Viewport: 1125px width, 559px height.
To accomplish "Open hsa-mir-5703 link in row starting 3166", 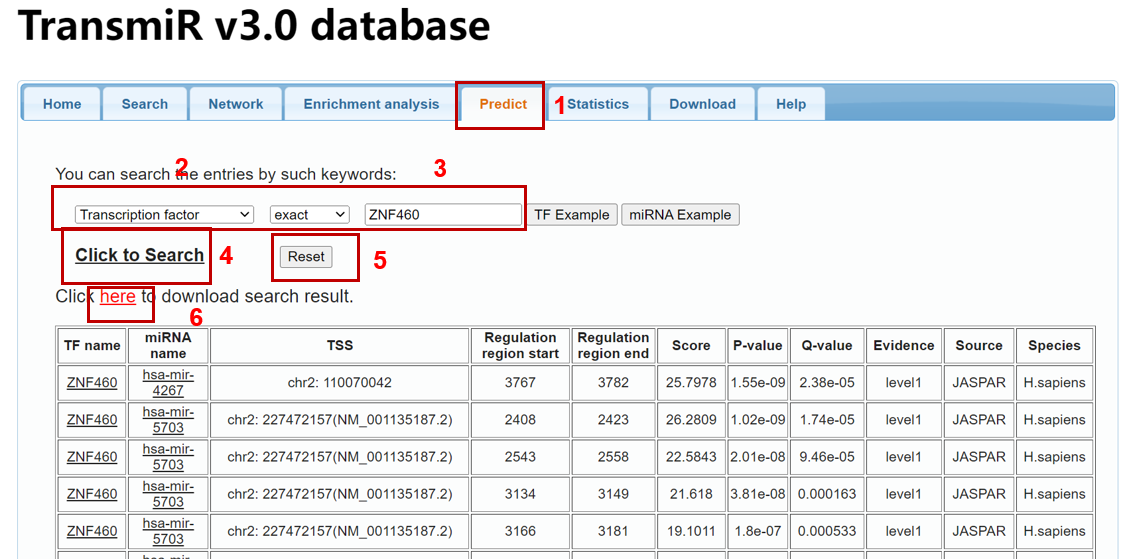I will tap(168, 532).
